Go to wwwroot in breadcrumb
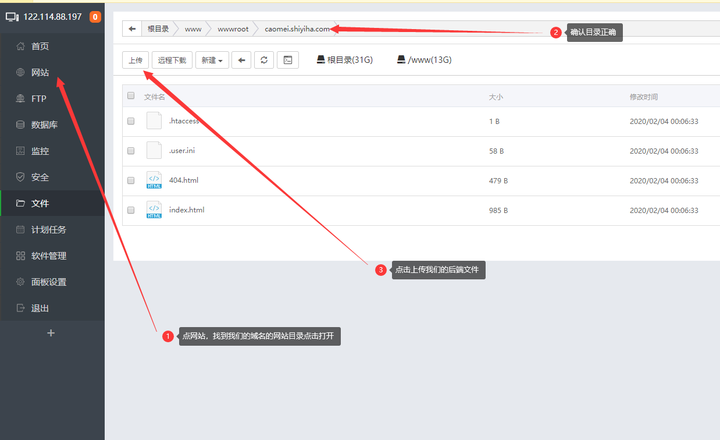Screen dimensions: 720x440 pyautogui.click(x=233, y=29)
